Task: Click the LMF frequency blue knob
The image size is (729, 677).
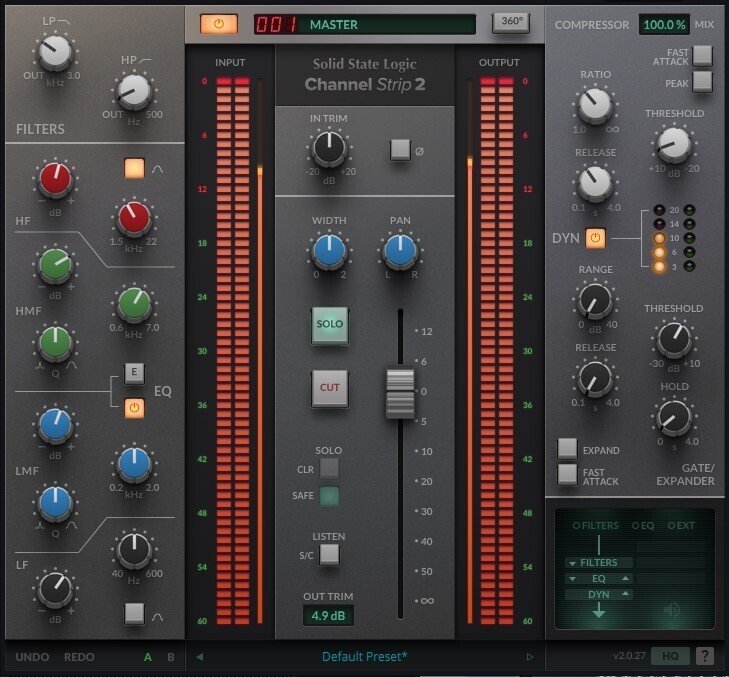Action: [x=134, y=464]
